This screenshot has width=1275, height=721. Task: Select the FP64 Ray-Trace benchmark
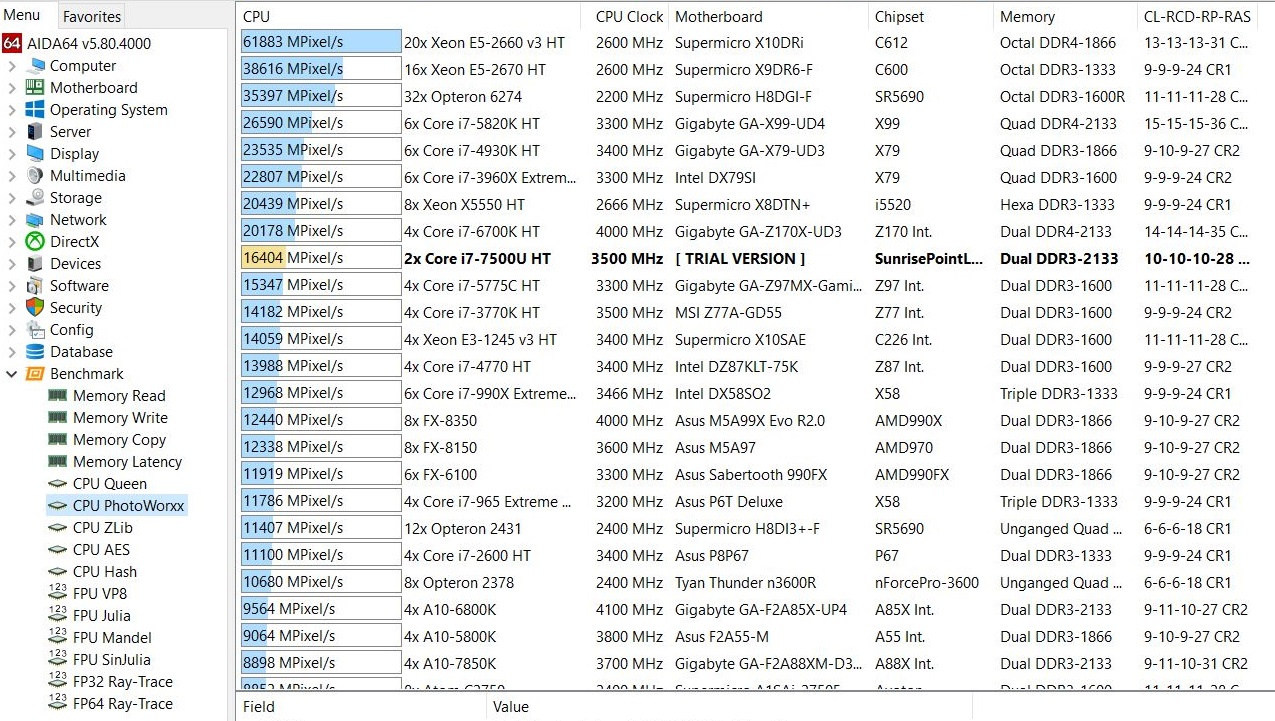(123, 704)
